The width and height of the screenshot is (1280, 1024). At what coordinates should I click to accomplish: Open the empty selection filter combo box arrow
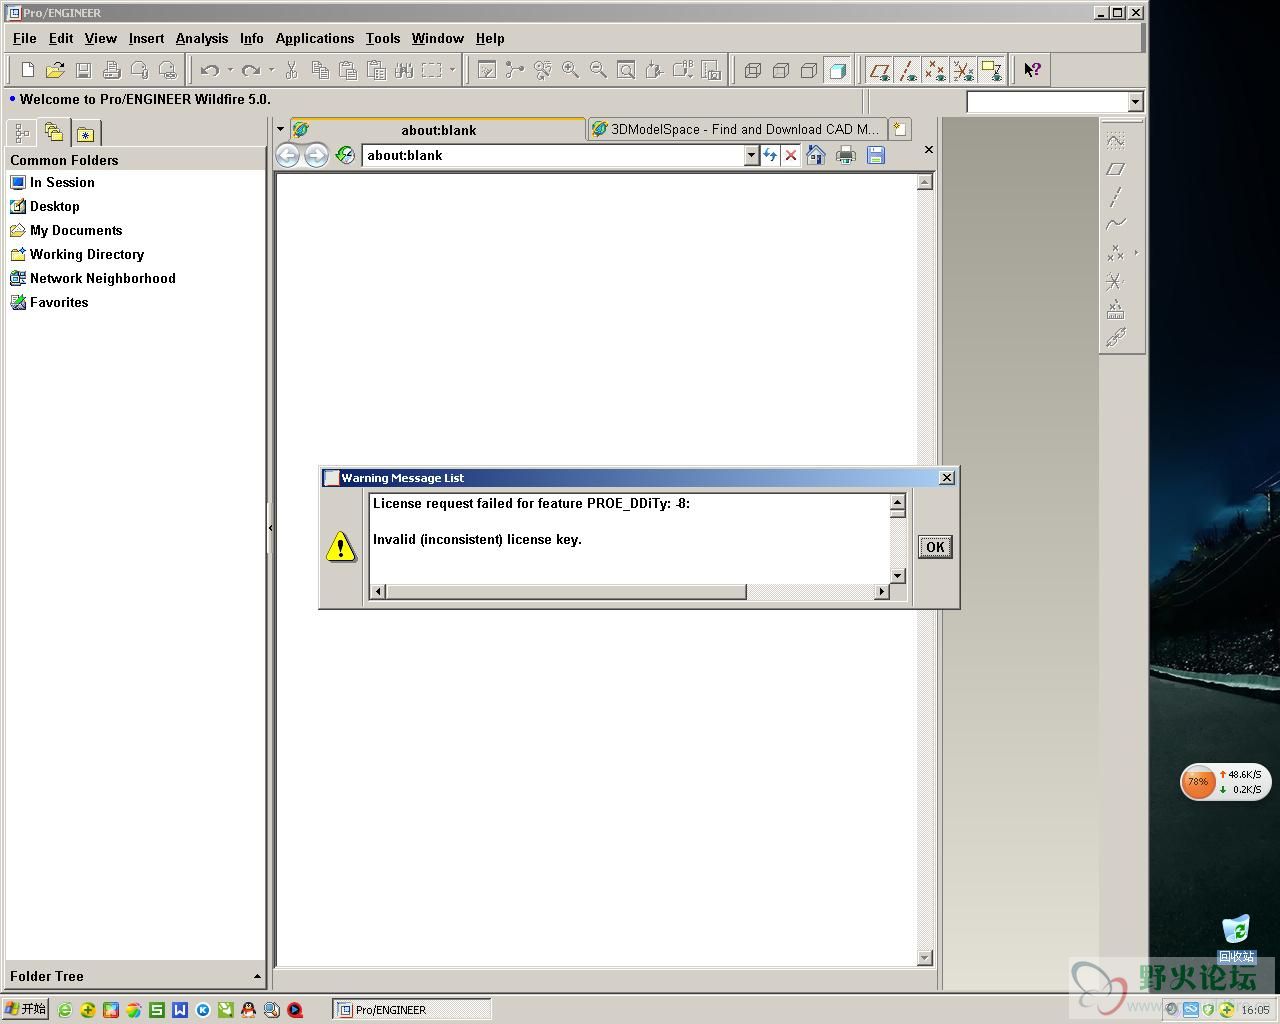[1135, 102]
